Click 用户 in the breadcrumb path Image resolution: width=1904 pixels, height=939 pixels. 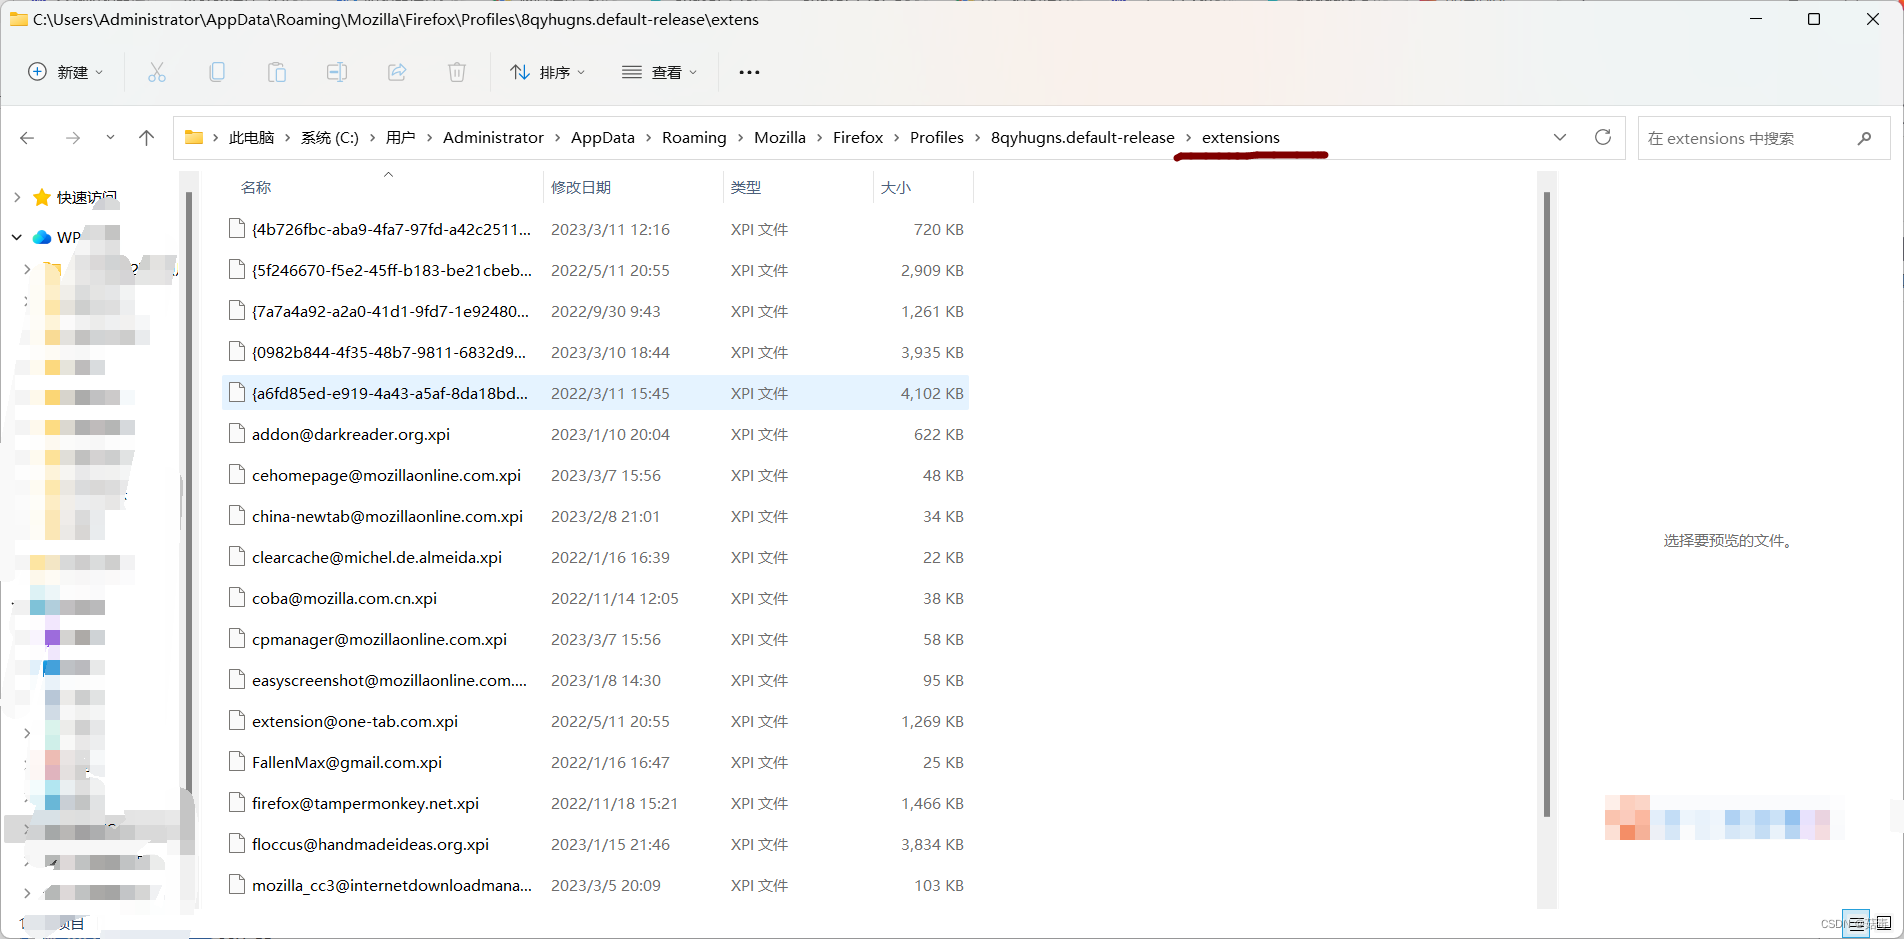401,138
